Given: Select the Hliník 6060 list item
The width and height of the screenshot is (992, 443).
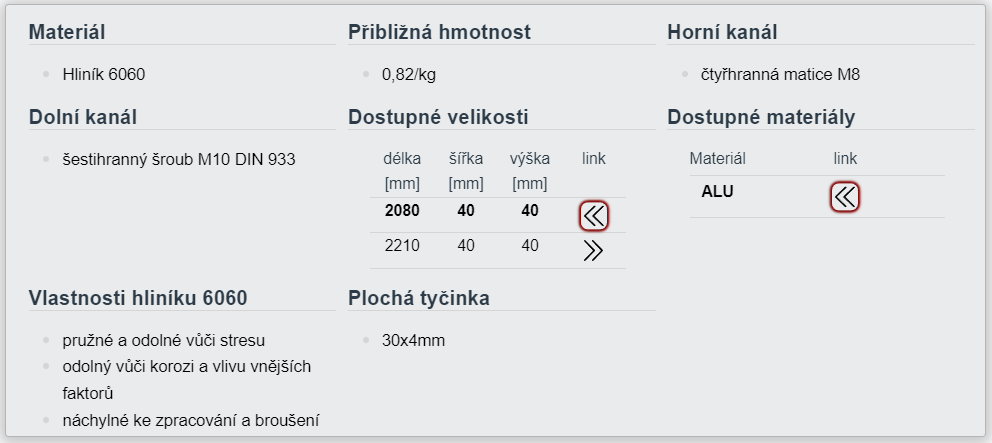Looking at the screenshot, I should point(104,75).
